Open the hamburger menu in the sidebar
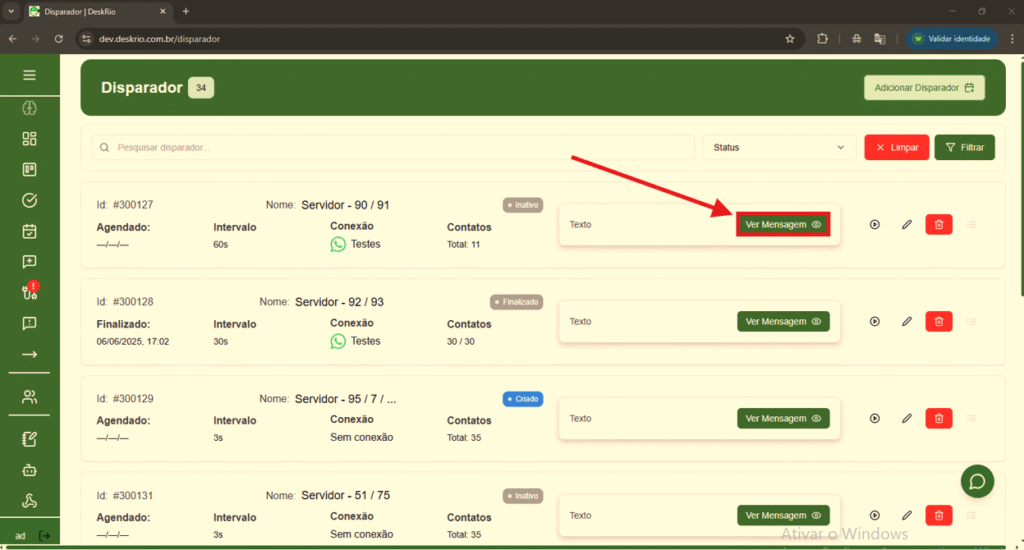 [29, 75]
